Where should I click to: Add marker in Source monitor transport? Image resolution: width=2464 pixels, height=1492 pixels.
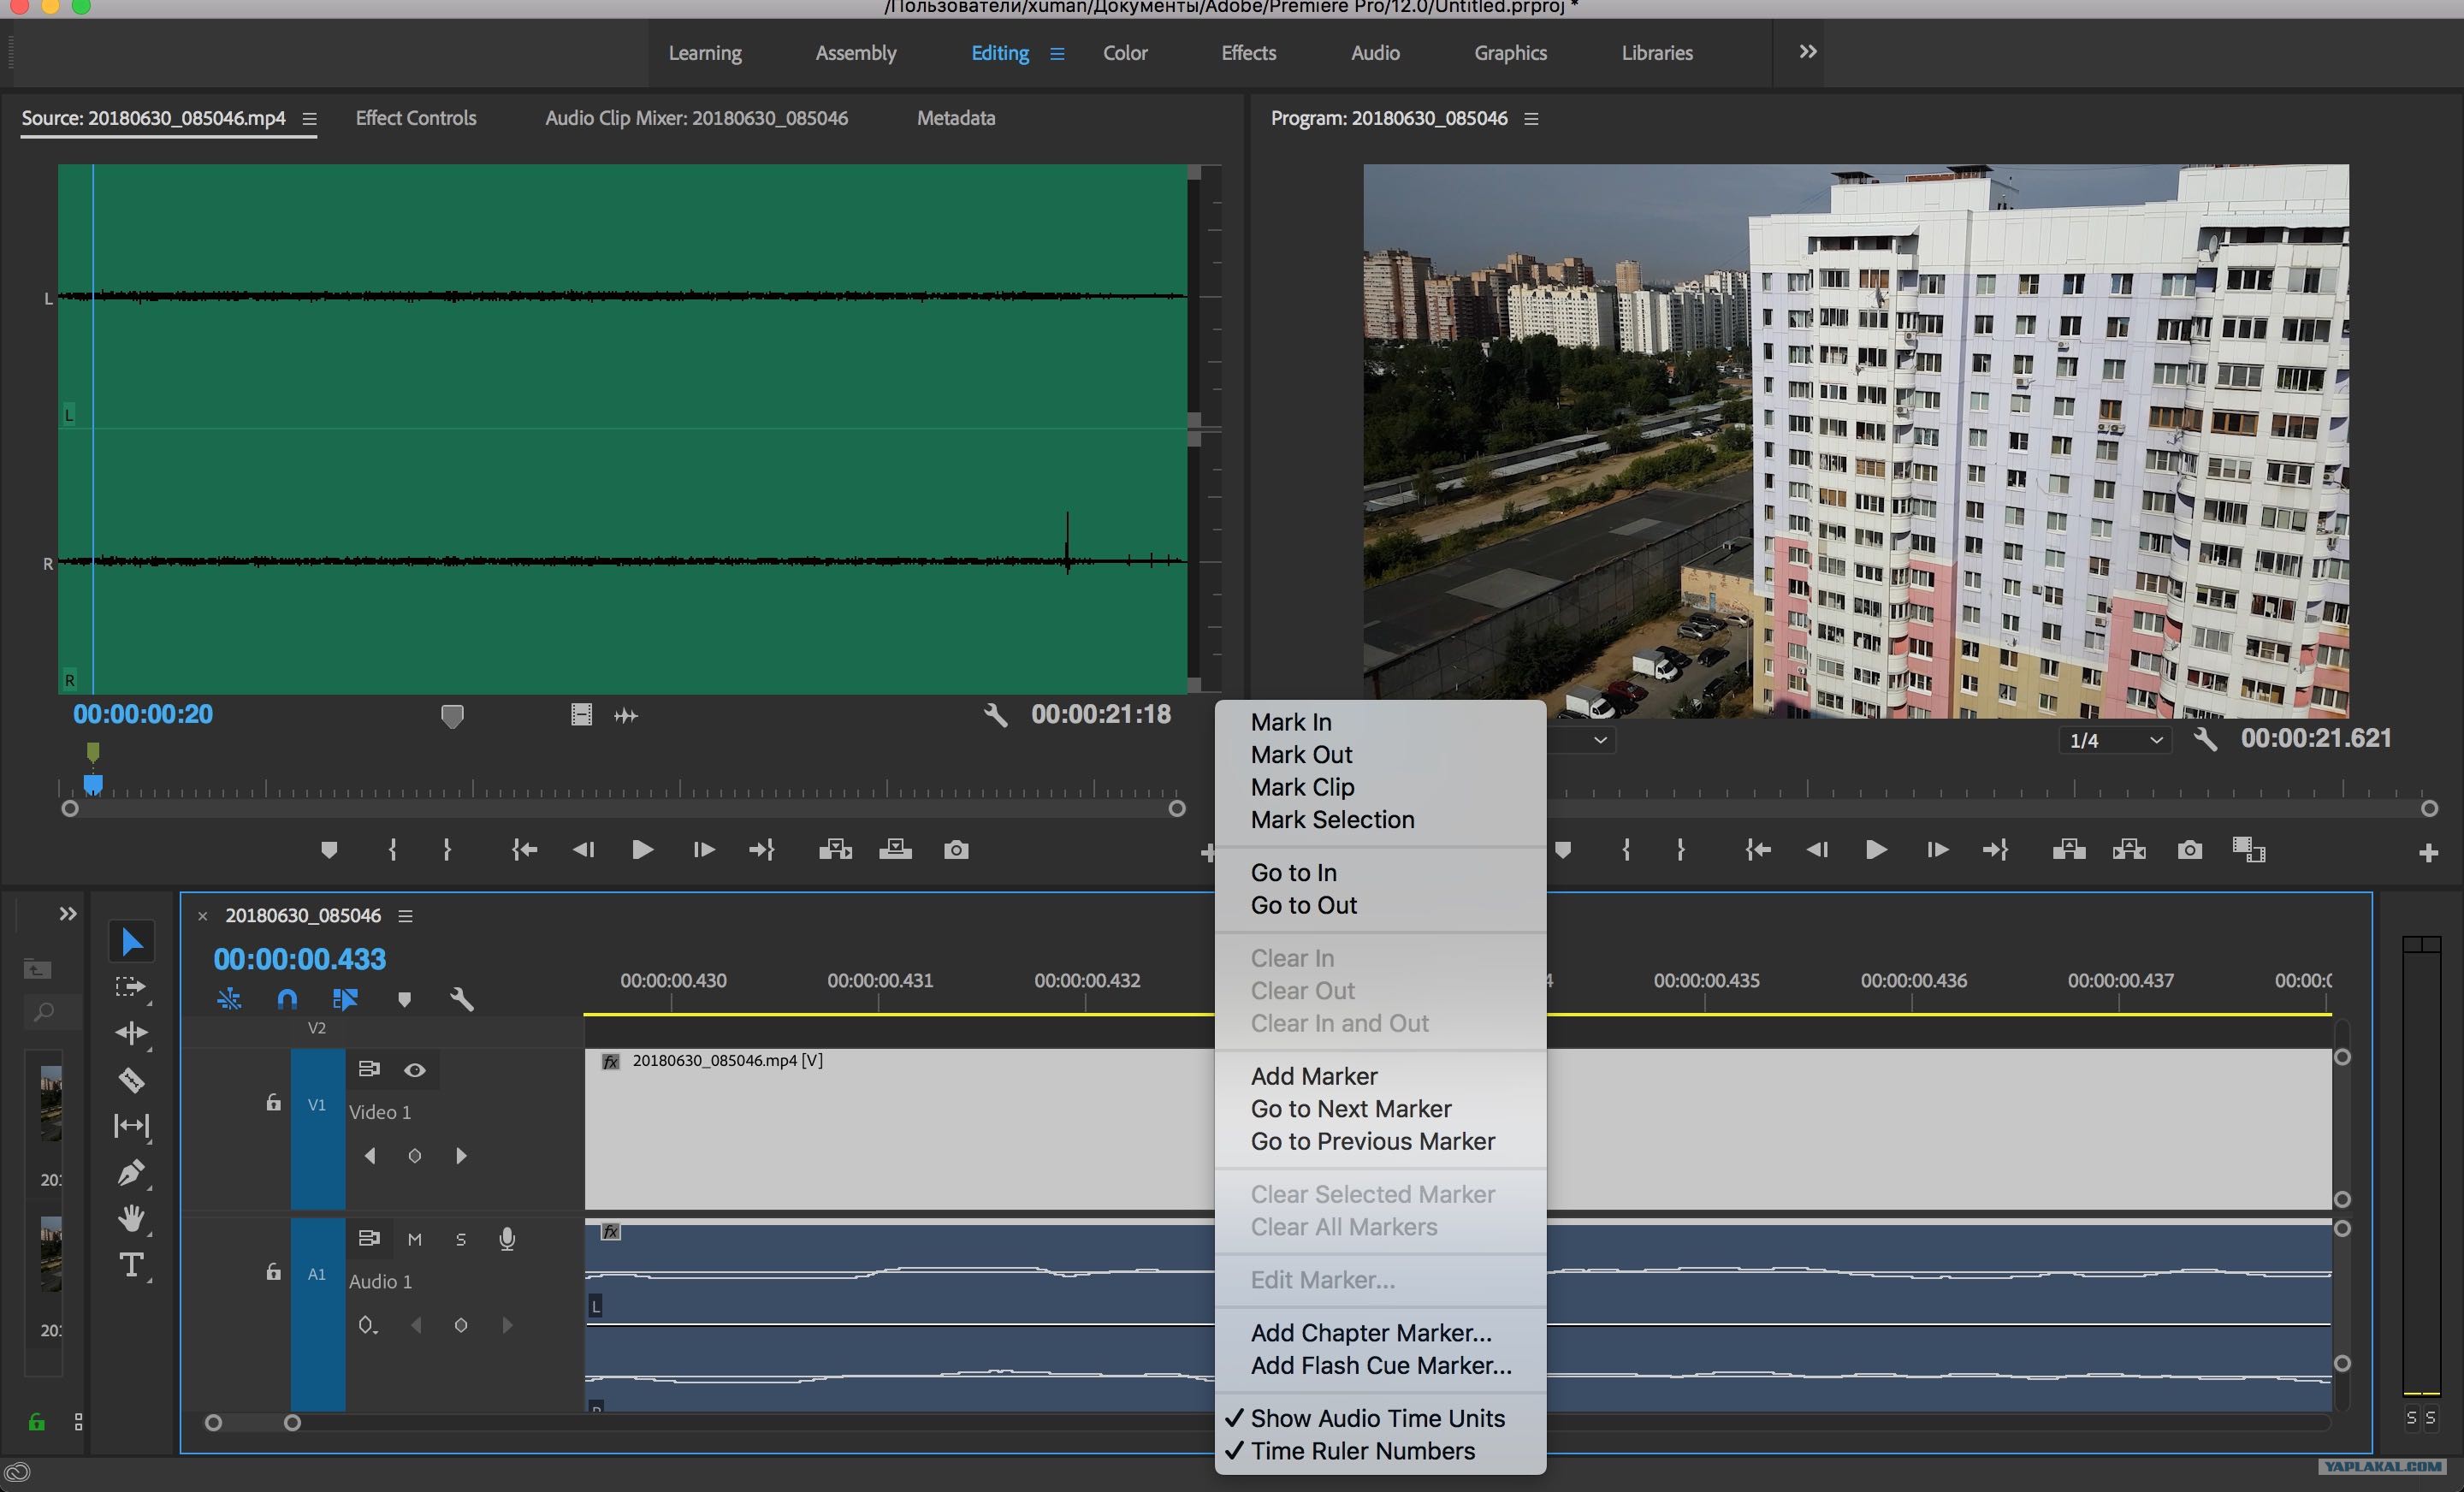[329, 850]
